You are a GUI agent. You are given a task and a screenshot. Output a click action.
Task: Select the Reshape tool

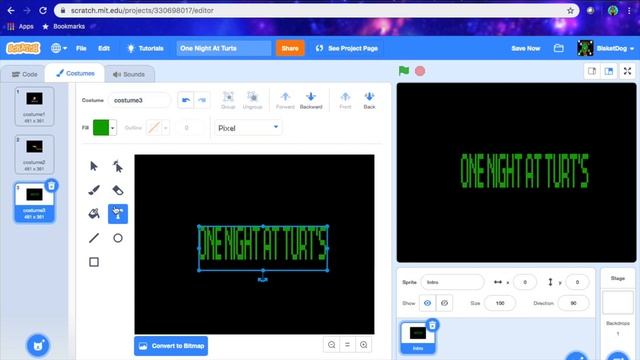(x=118, y=166)
